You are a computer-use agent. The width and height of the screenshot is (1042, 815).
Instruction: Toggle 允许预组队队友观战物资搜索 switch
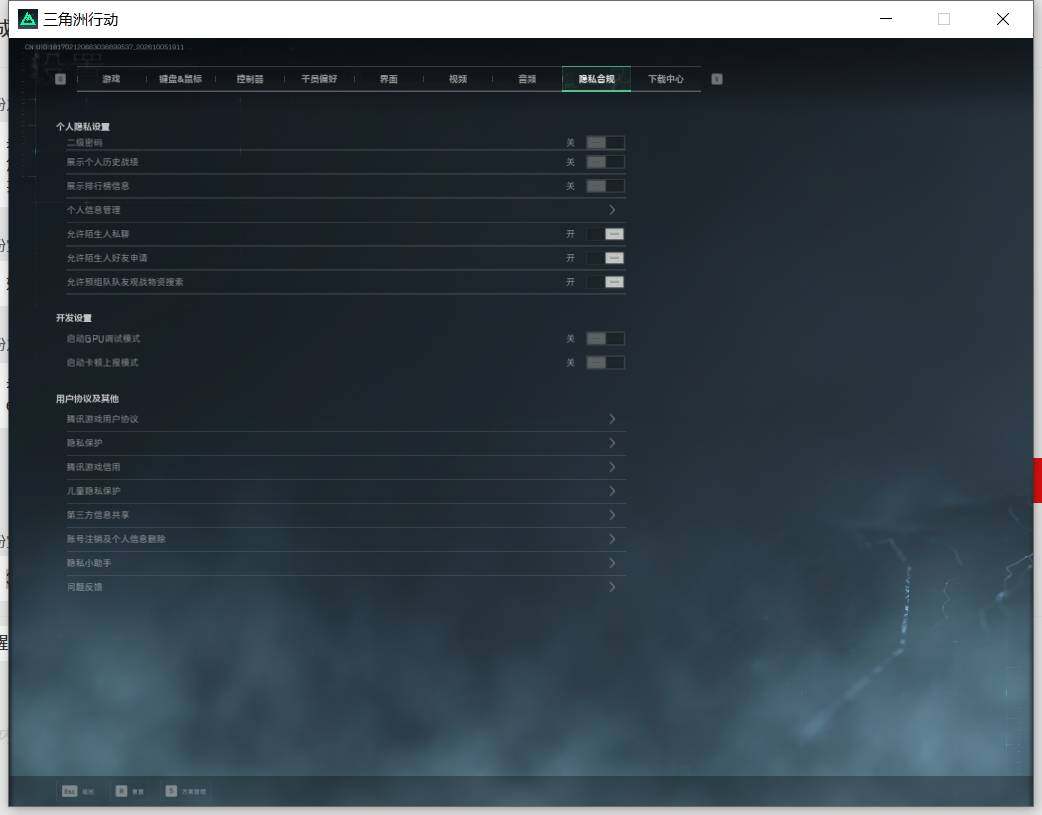pos(605,282)
